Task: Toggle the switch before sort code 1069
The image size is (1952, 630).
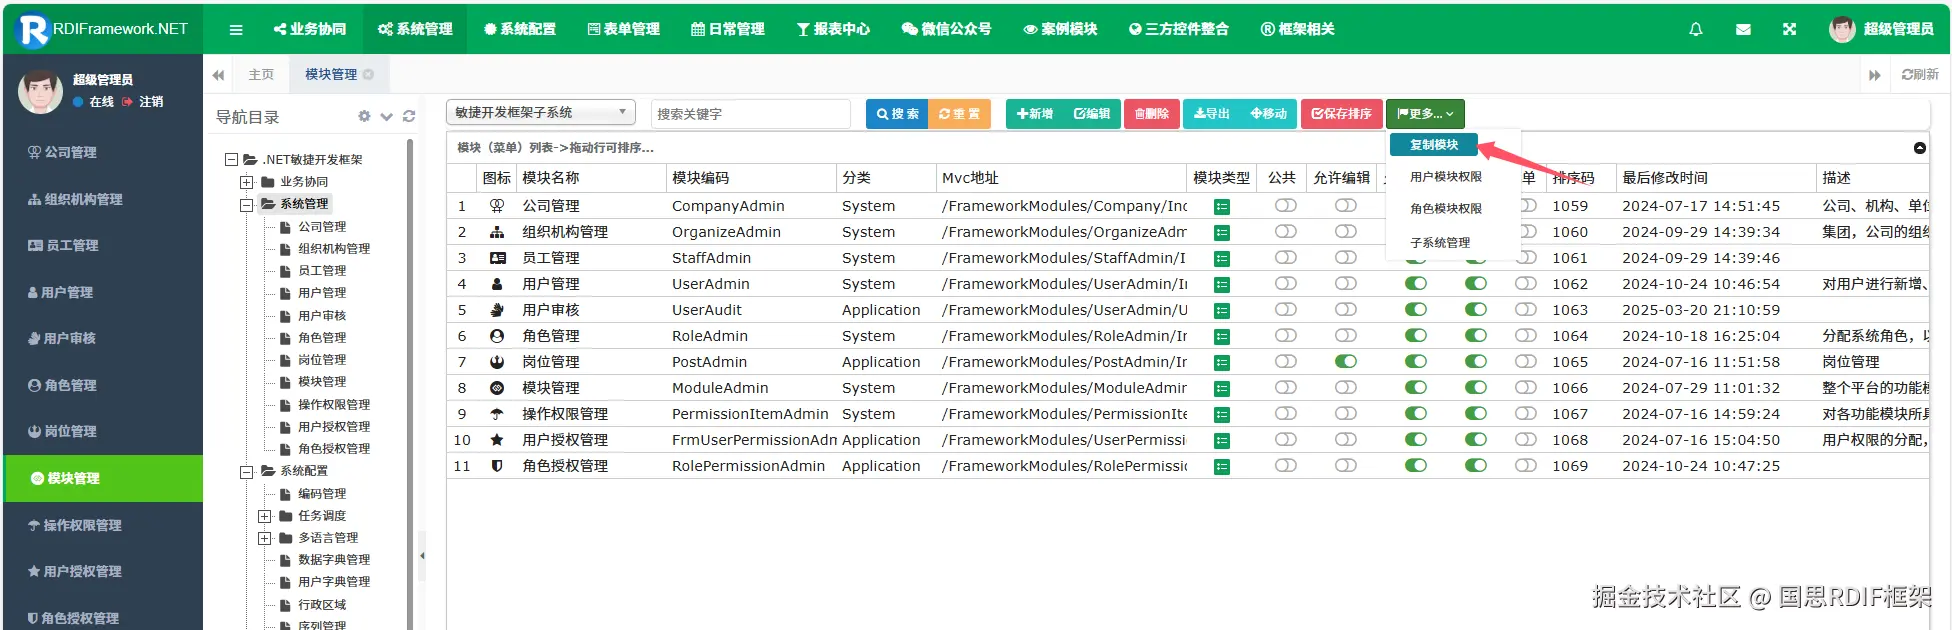Action: (1526, 465)
